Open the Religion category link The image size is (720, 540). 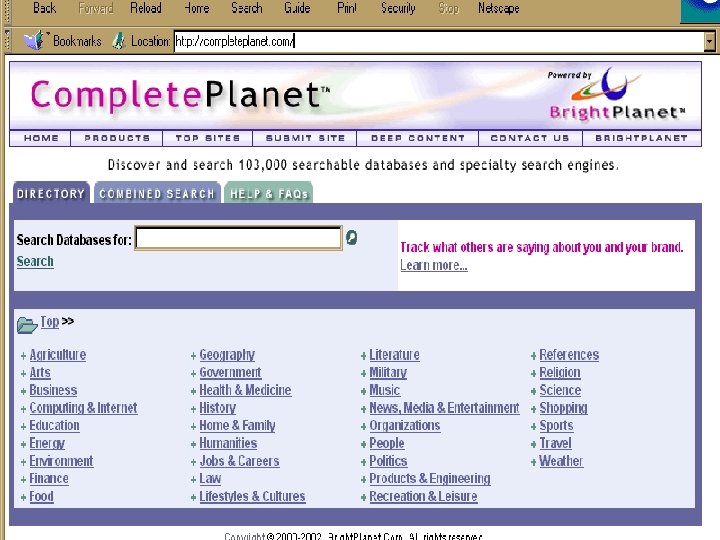point(559,373)
